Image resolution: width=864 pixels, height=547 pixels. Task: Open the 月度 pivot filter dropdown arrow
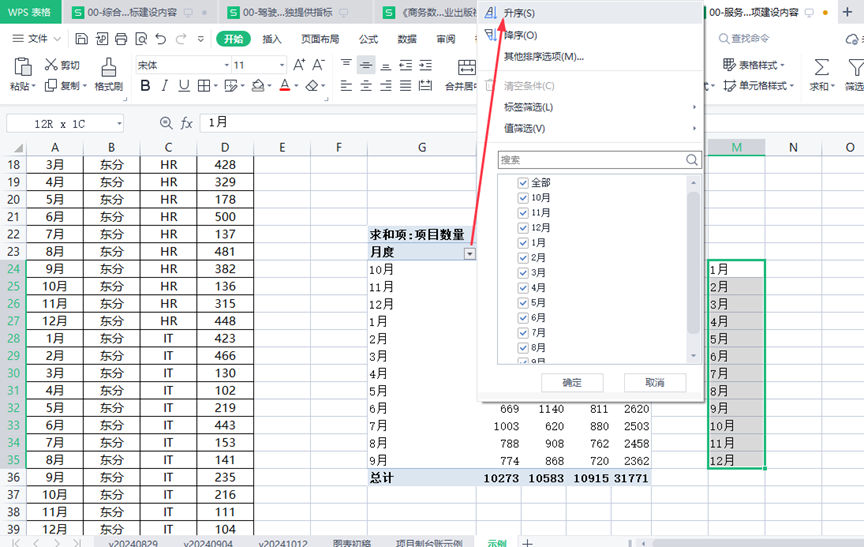click(469, 253)
